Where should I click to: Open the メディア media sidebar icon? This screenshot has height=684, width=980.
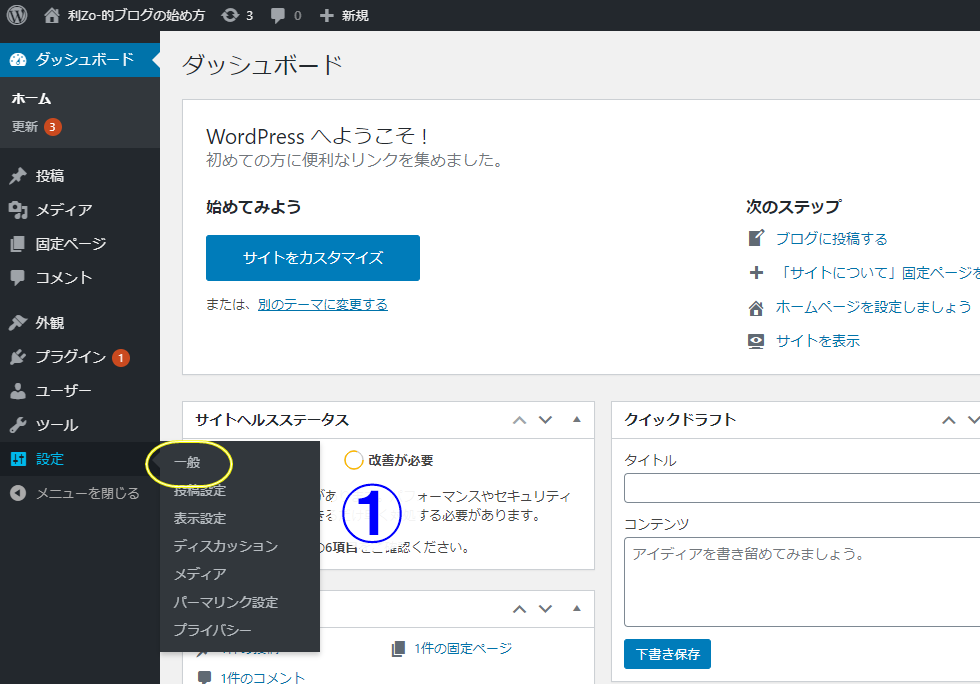[18, 210]
